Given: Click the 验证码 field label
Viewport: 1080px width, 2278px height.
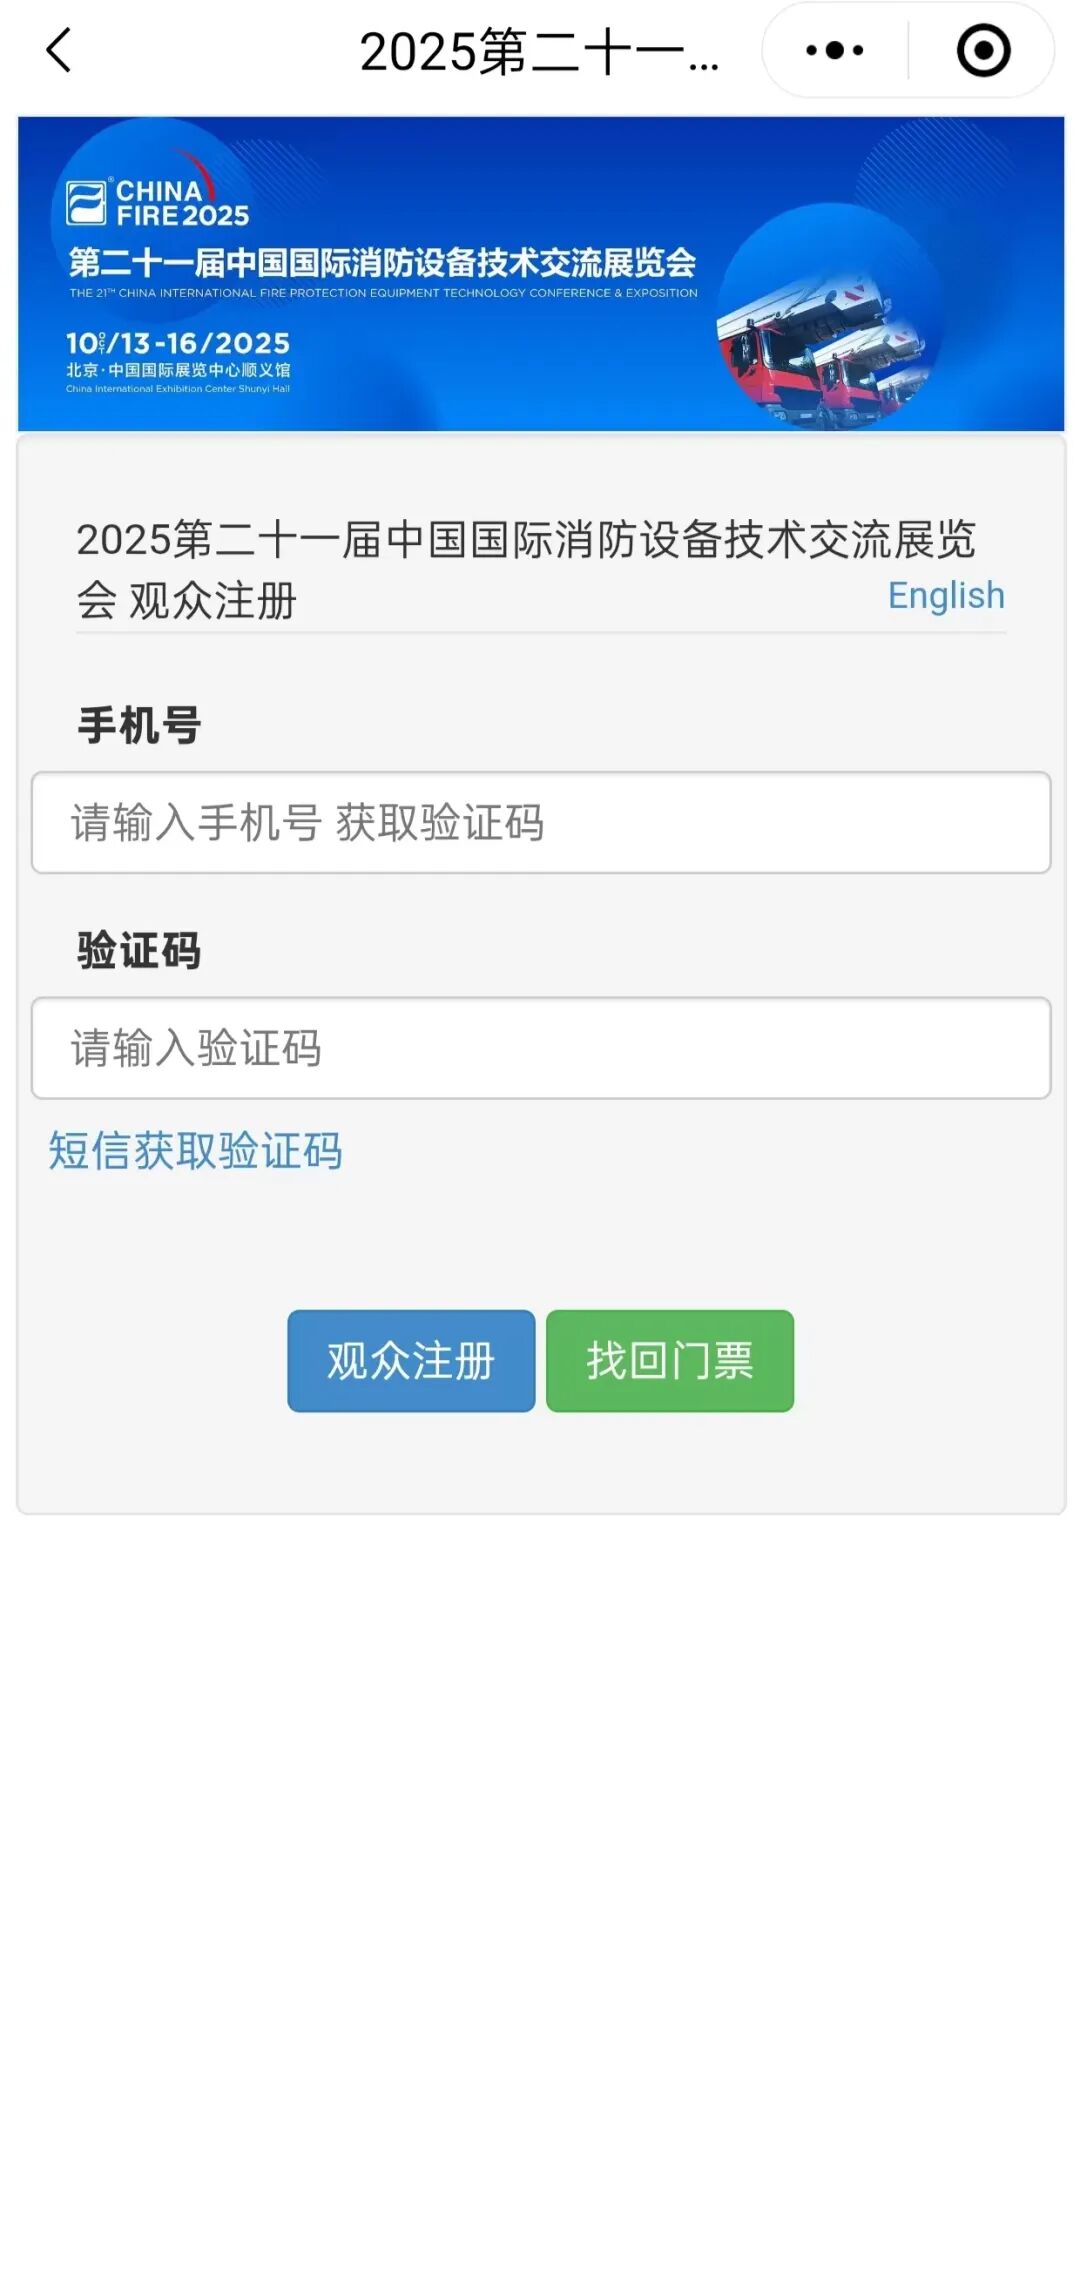Looking at the screenshot, I should 139,950.
